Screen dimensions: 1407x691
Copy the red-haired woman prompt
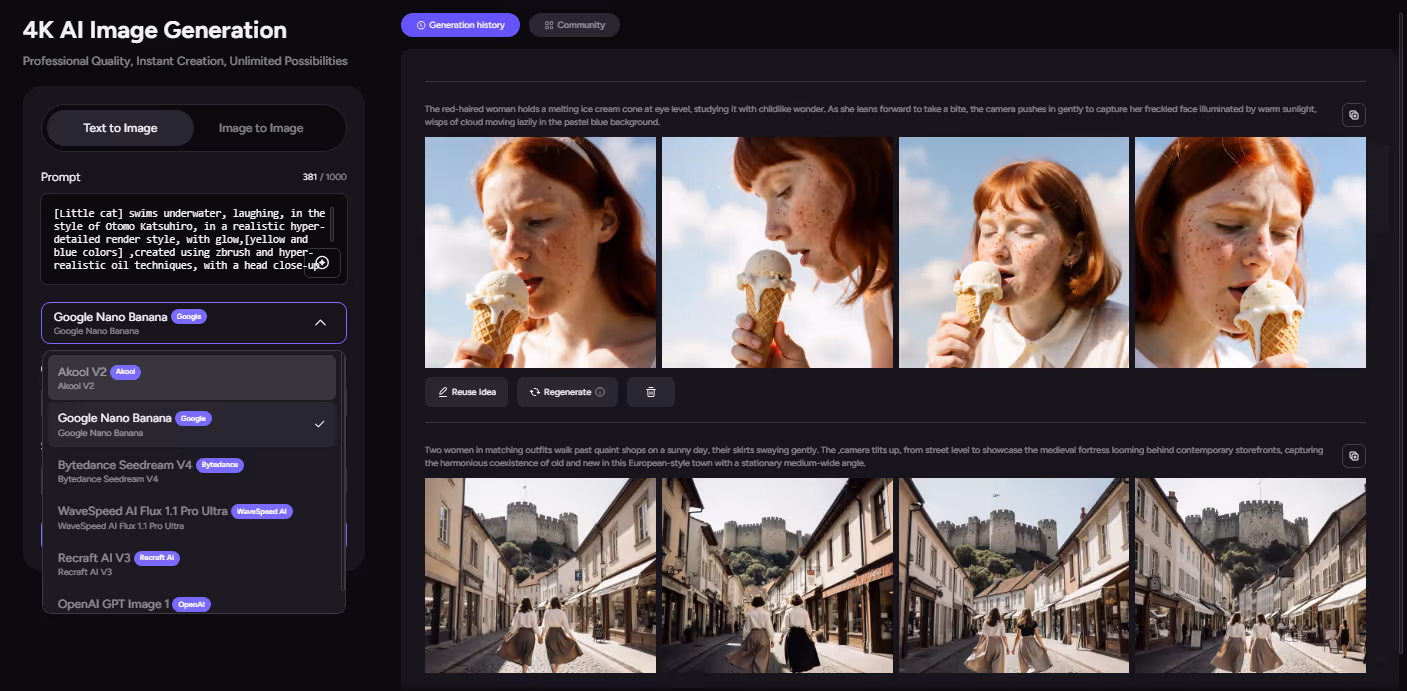tap(1354, 115)
